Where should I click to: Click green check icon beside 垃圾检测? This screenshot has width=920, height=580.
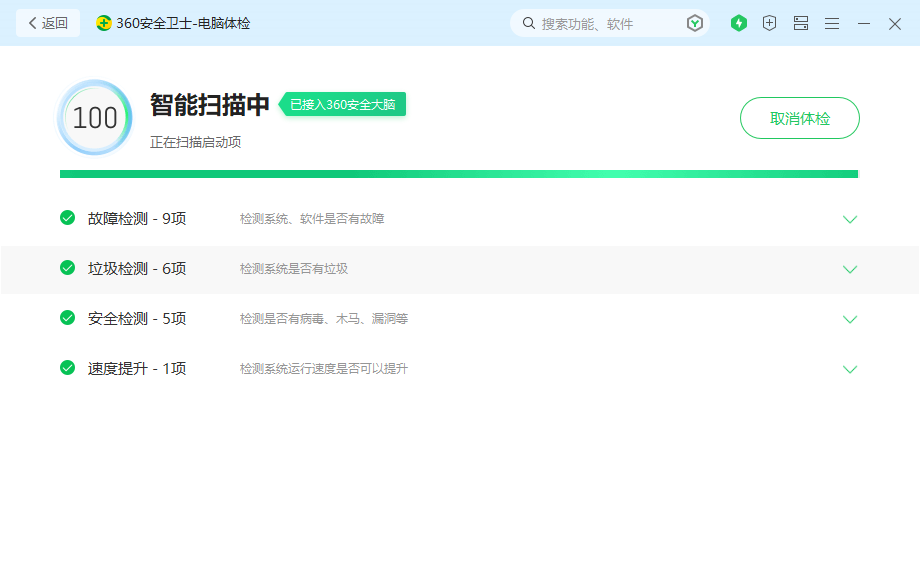(x=67, y=267)
